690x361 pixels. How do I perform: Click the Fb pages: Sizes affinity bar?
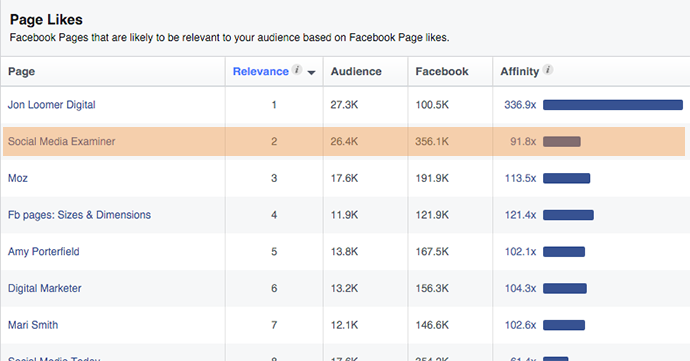pos(568,215)
